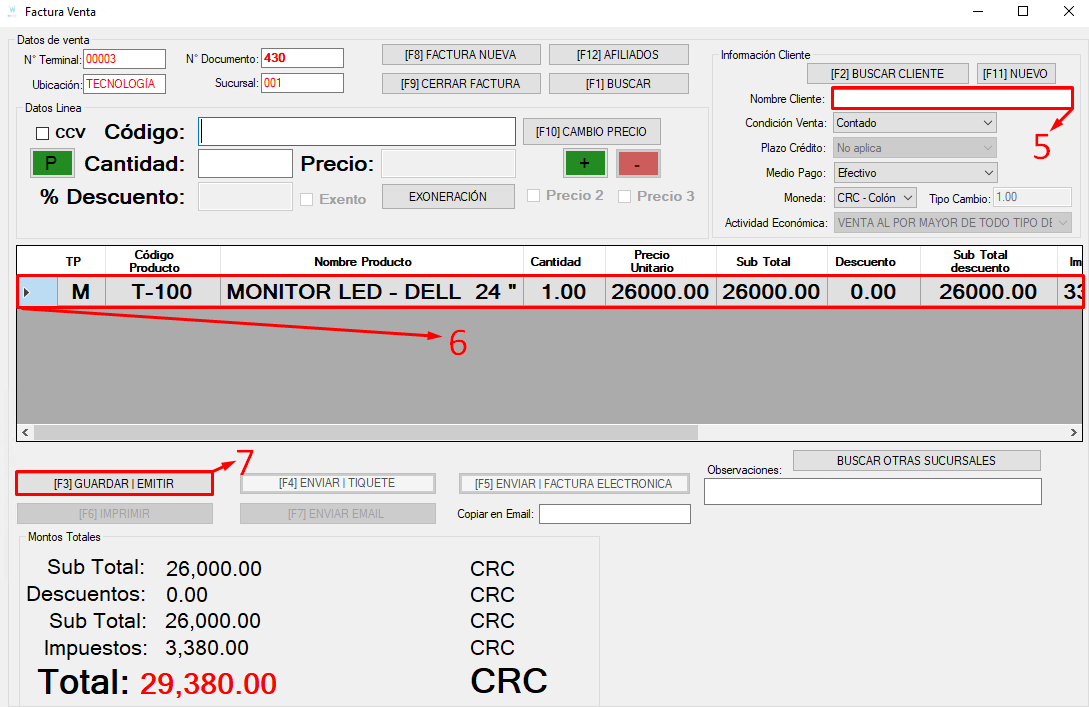
Task: Click the Impuestos value 3,380.00
Action: [x=207, y=648]
